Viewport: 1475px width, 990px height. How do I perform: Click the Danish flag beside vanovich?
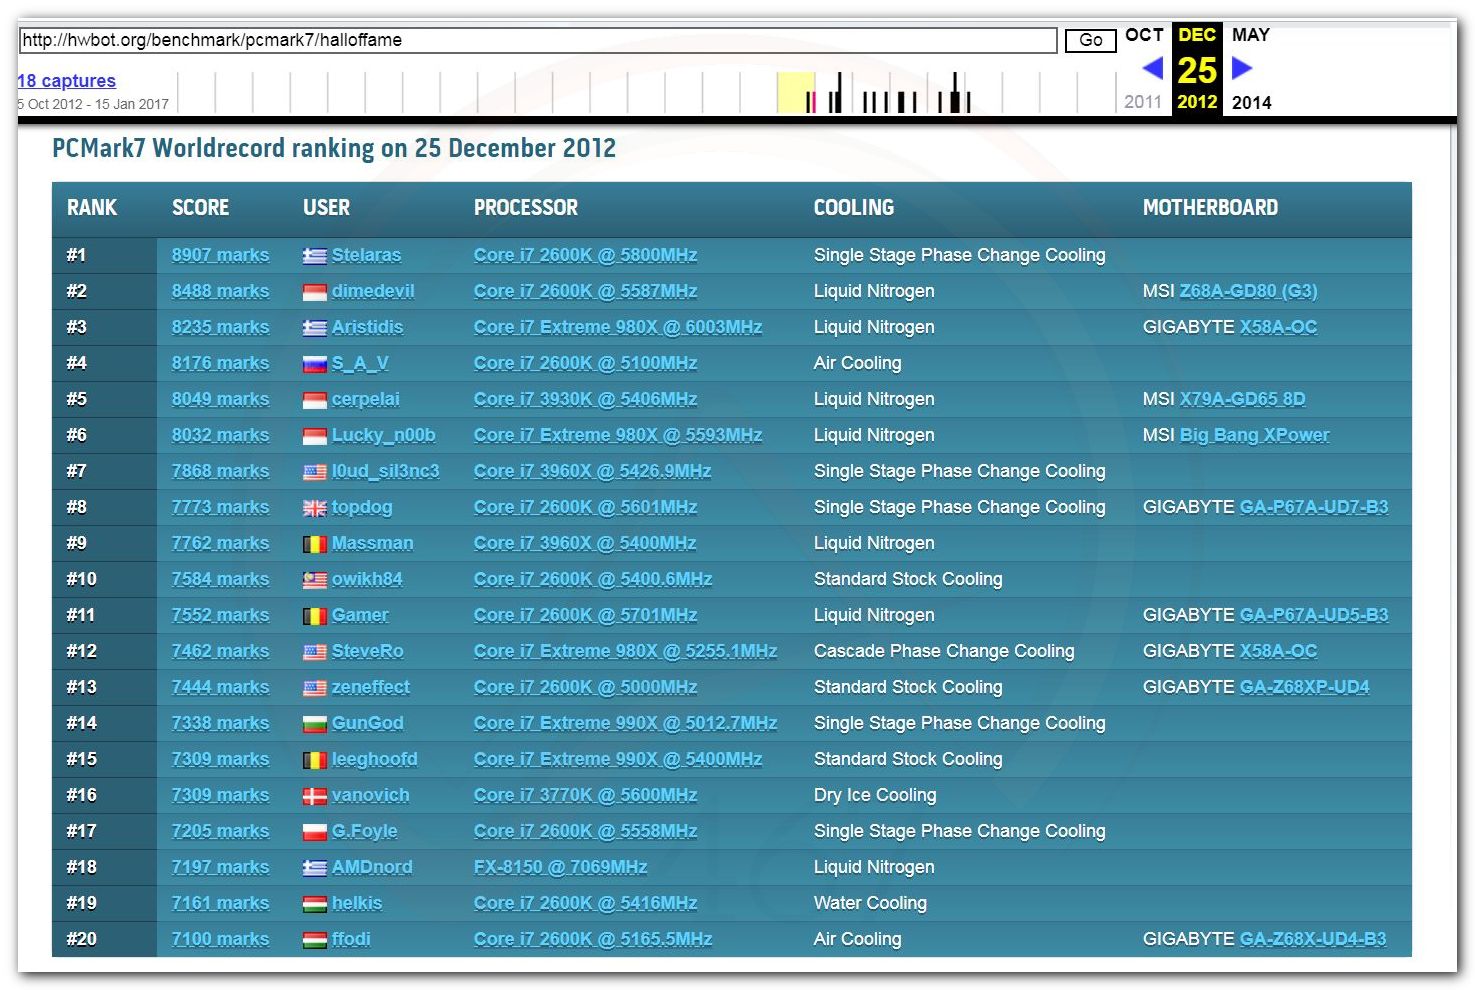314,796
